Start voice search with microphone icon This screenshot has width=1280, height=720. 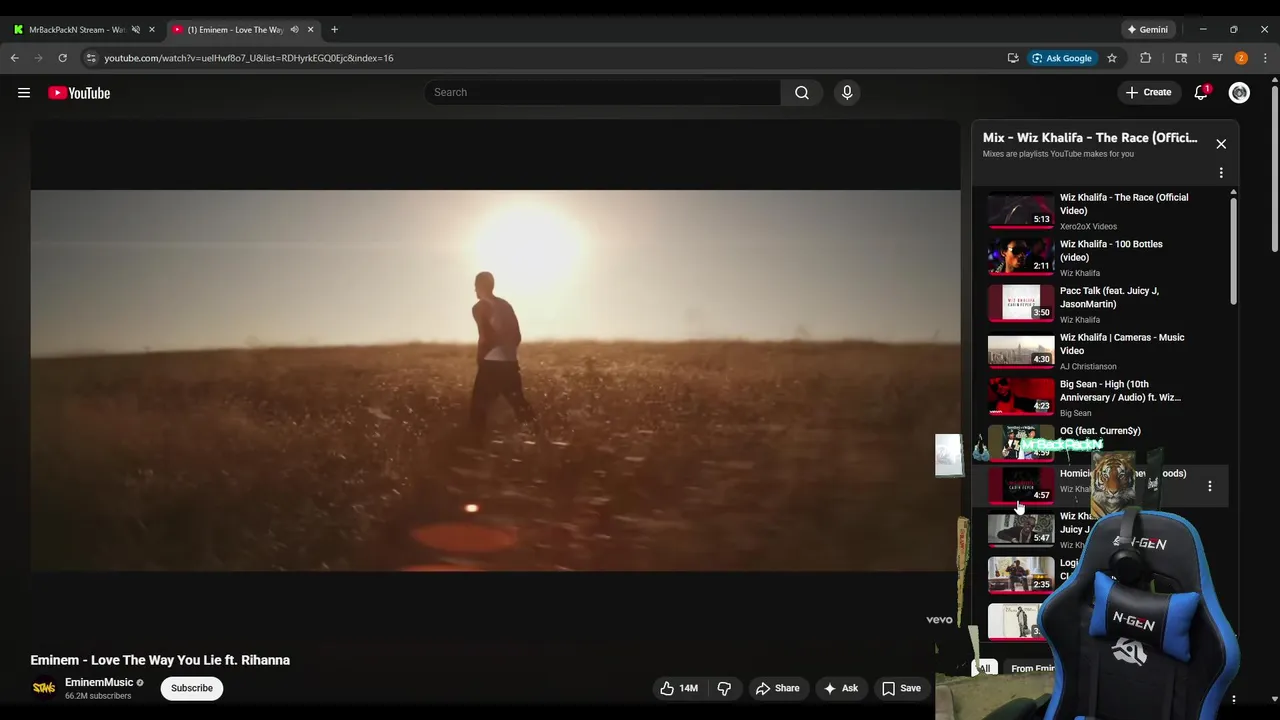click(847, 92)
